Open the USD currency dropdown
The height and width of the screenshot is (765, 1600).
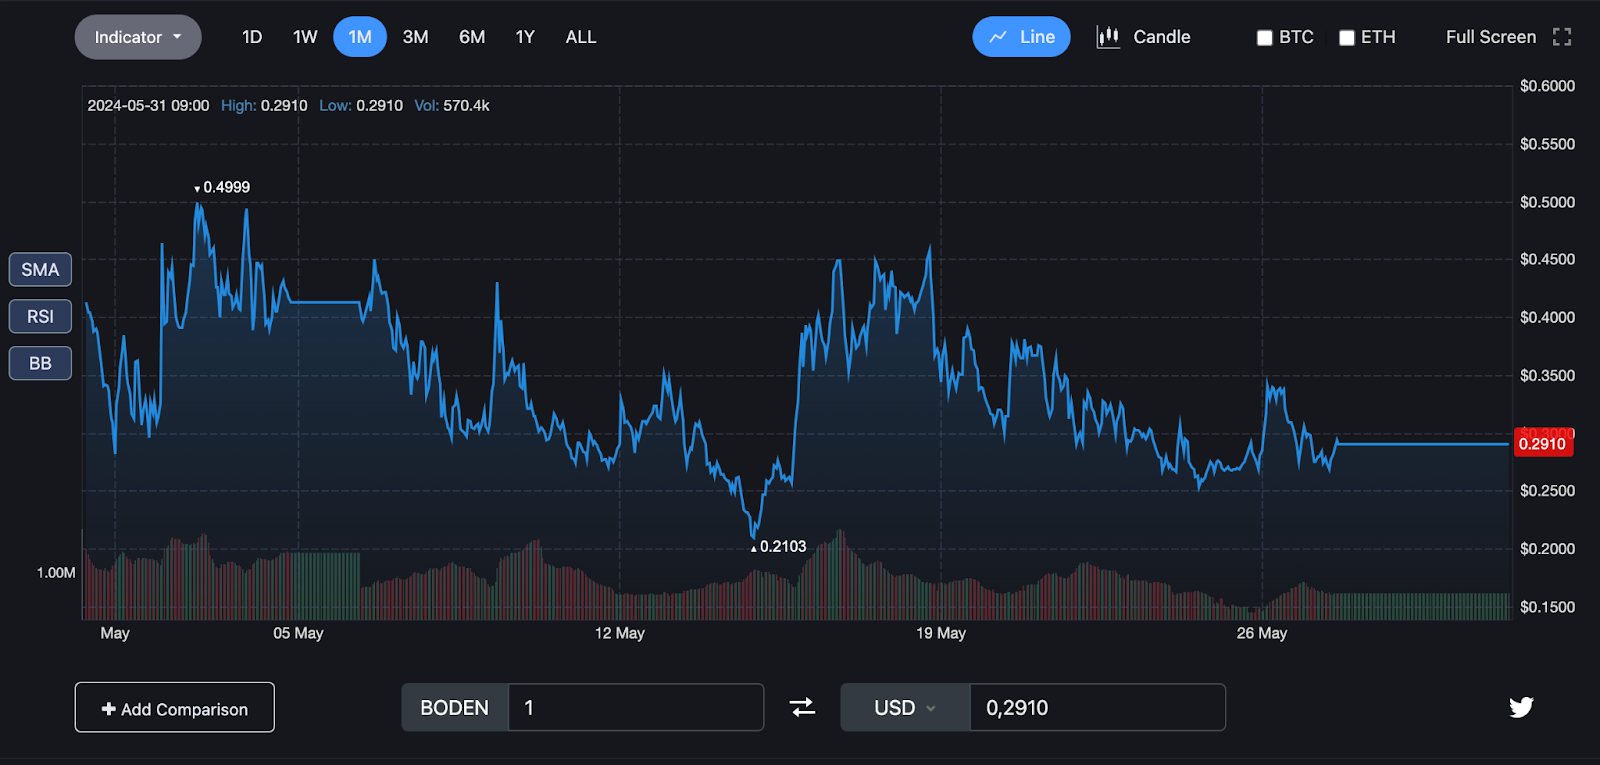pyautogui.click(x=905, y=708)
